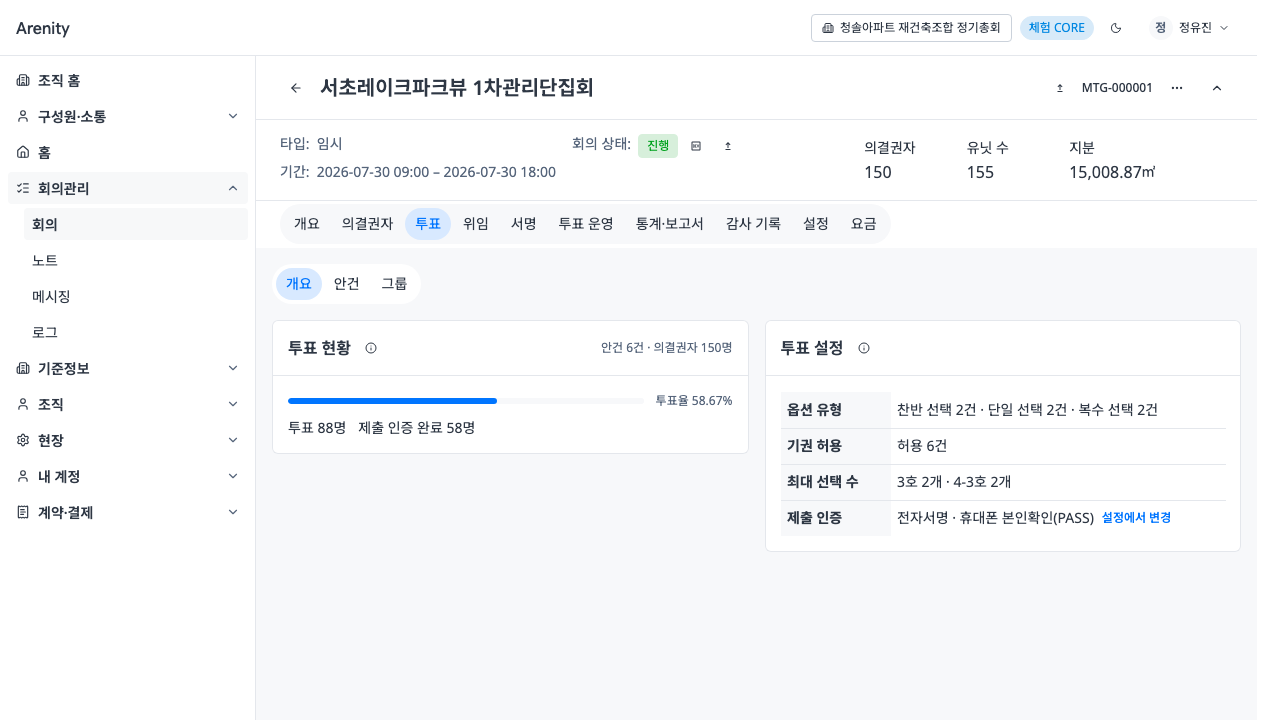Click the small square icon next to 진행 status
Screen dimensions: 1268x720
pos(696,146)
